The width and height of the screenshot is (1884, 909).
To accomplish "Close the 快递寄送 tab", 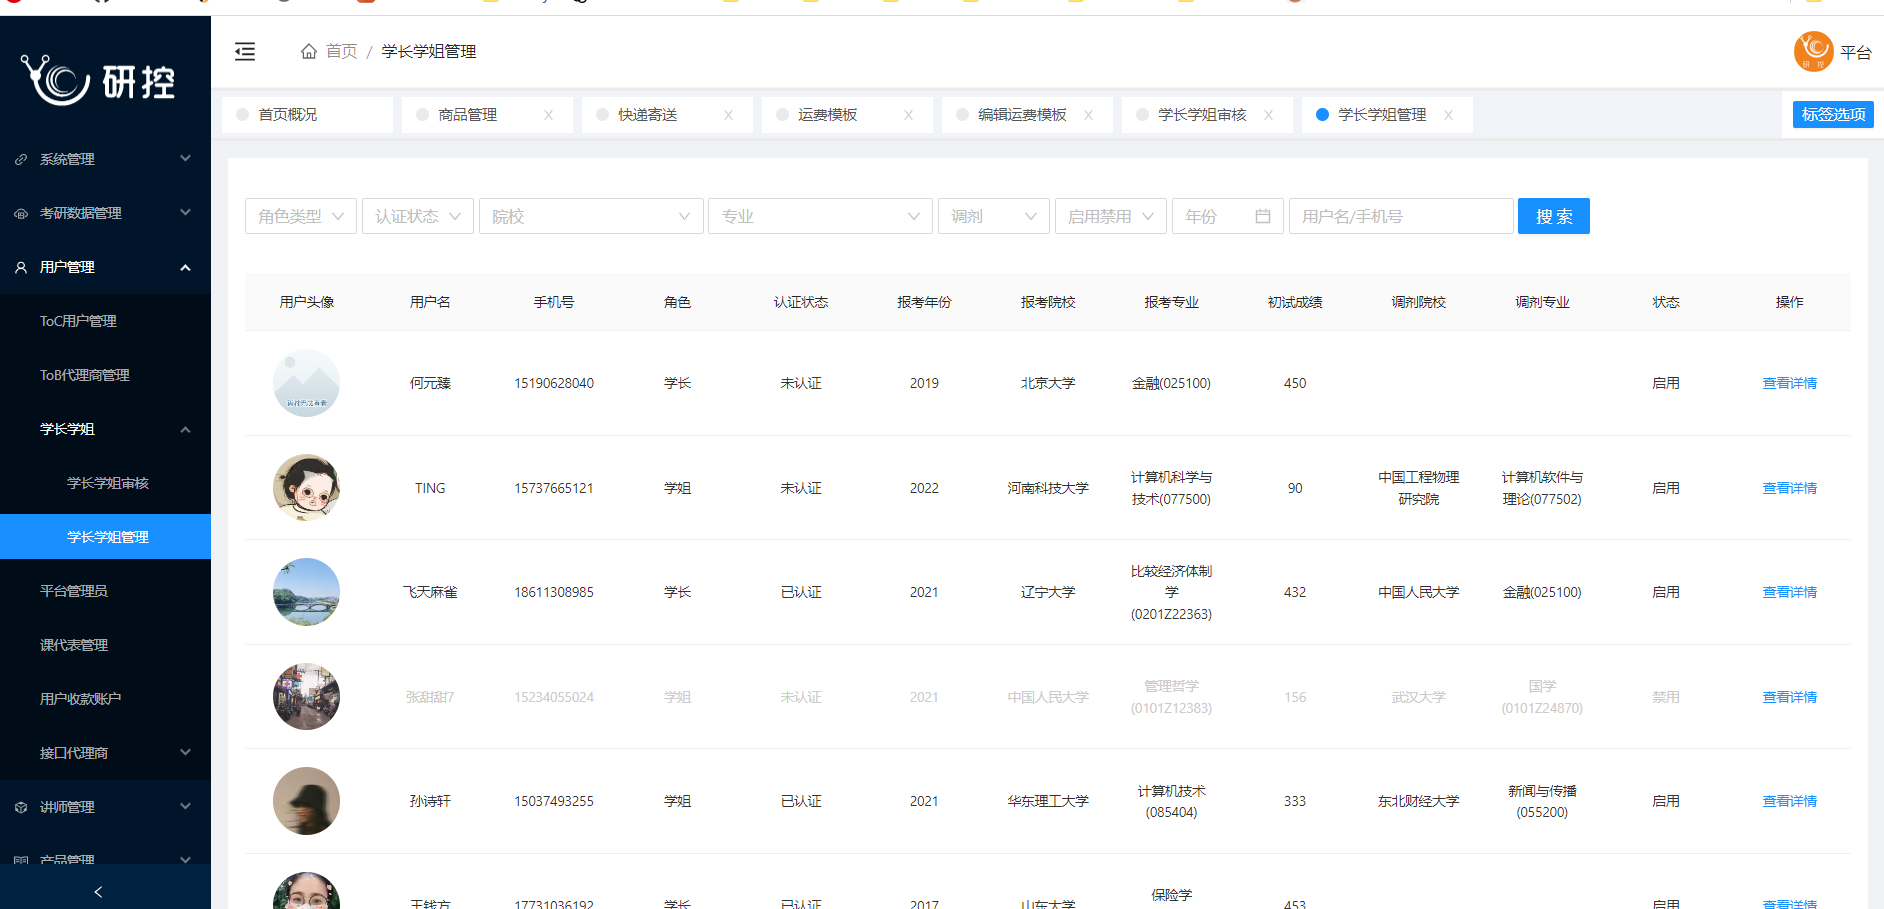I will [728, 115].
